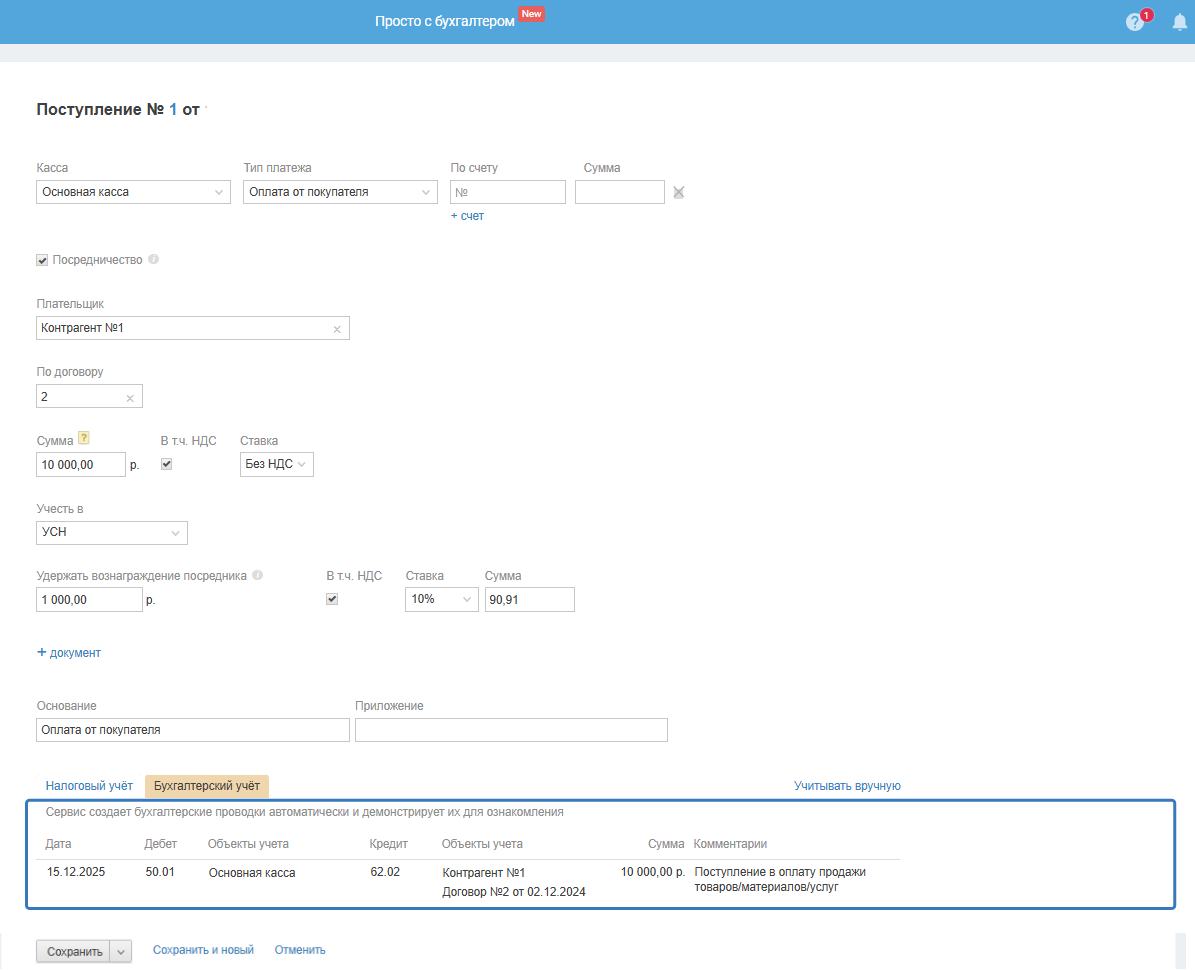1195x970 pixels.
Task: Open the help question mark icon
Action: point(1134,22)
